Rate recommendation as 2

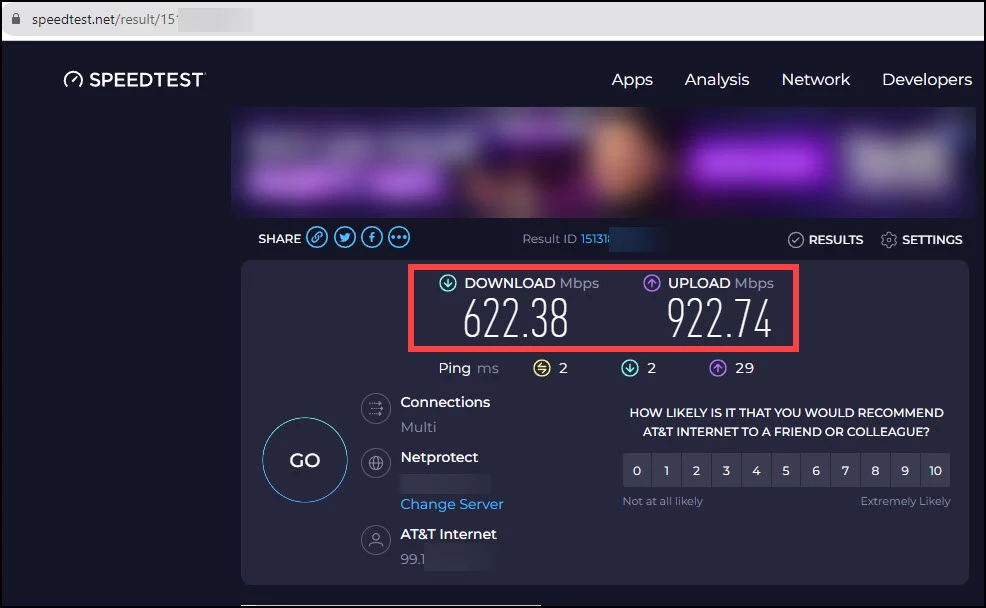[696, 470]
